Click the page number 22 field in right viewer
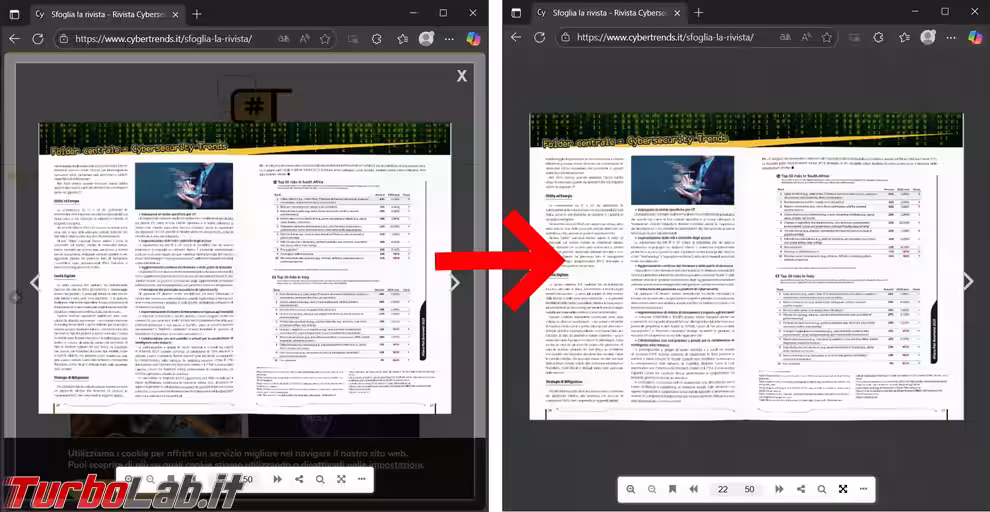Screen dimensions: 990x512 pos(722,490)
